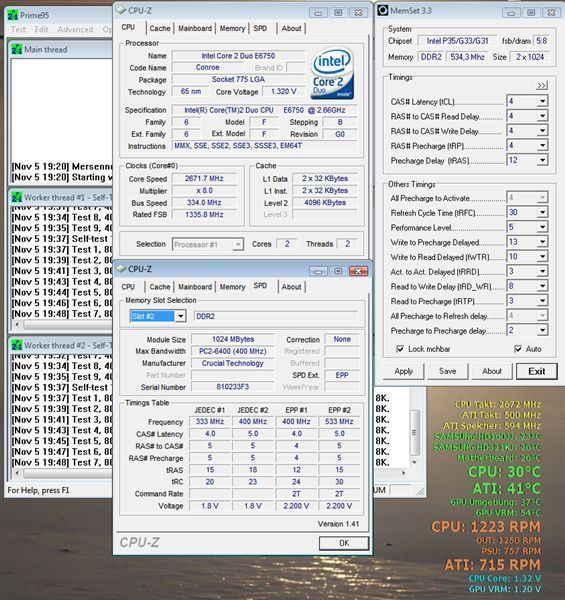Click the EPP #2 frequency 533 MHz cell
The width and height of the screenshot is (565, 600).
coord(339,422)
